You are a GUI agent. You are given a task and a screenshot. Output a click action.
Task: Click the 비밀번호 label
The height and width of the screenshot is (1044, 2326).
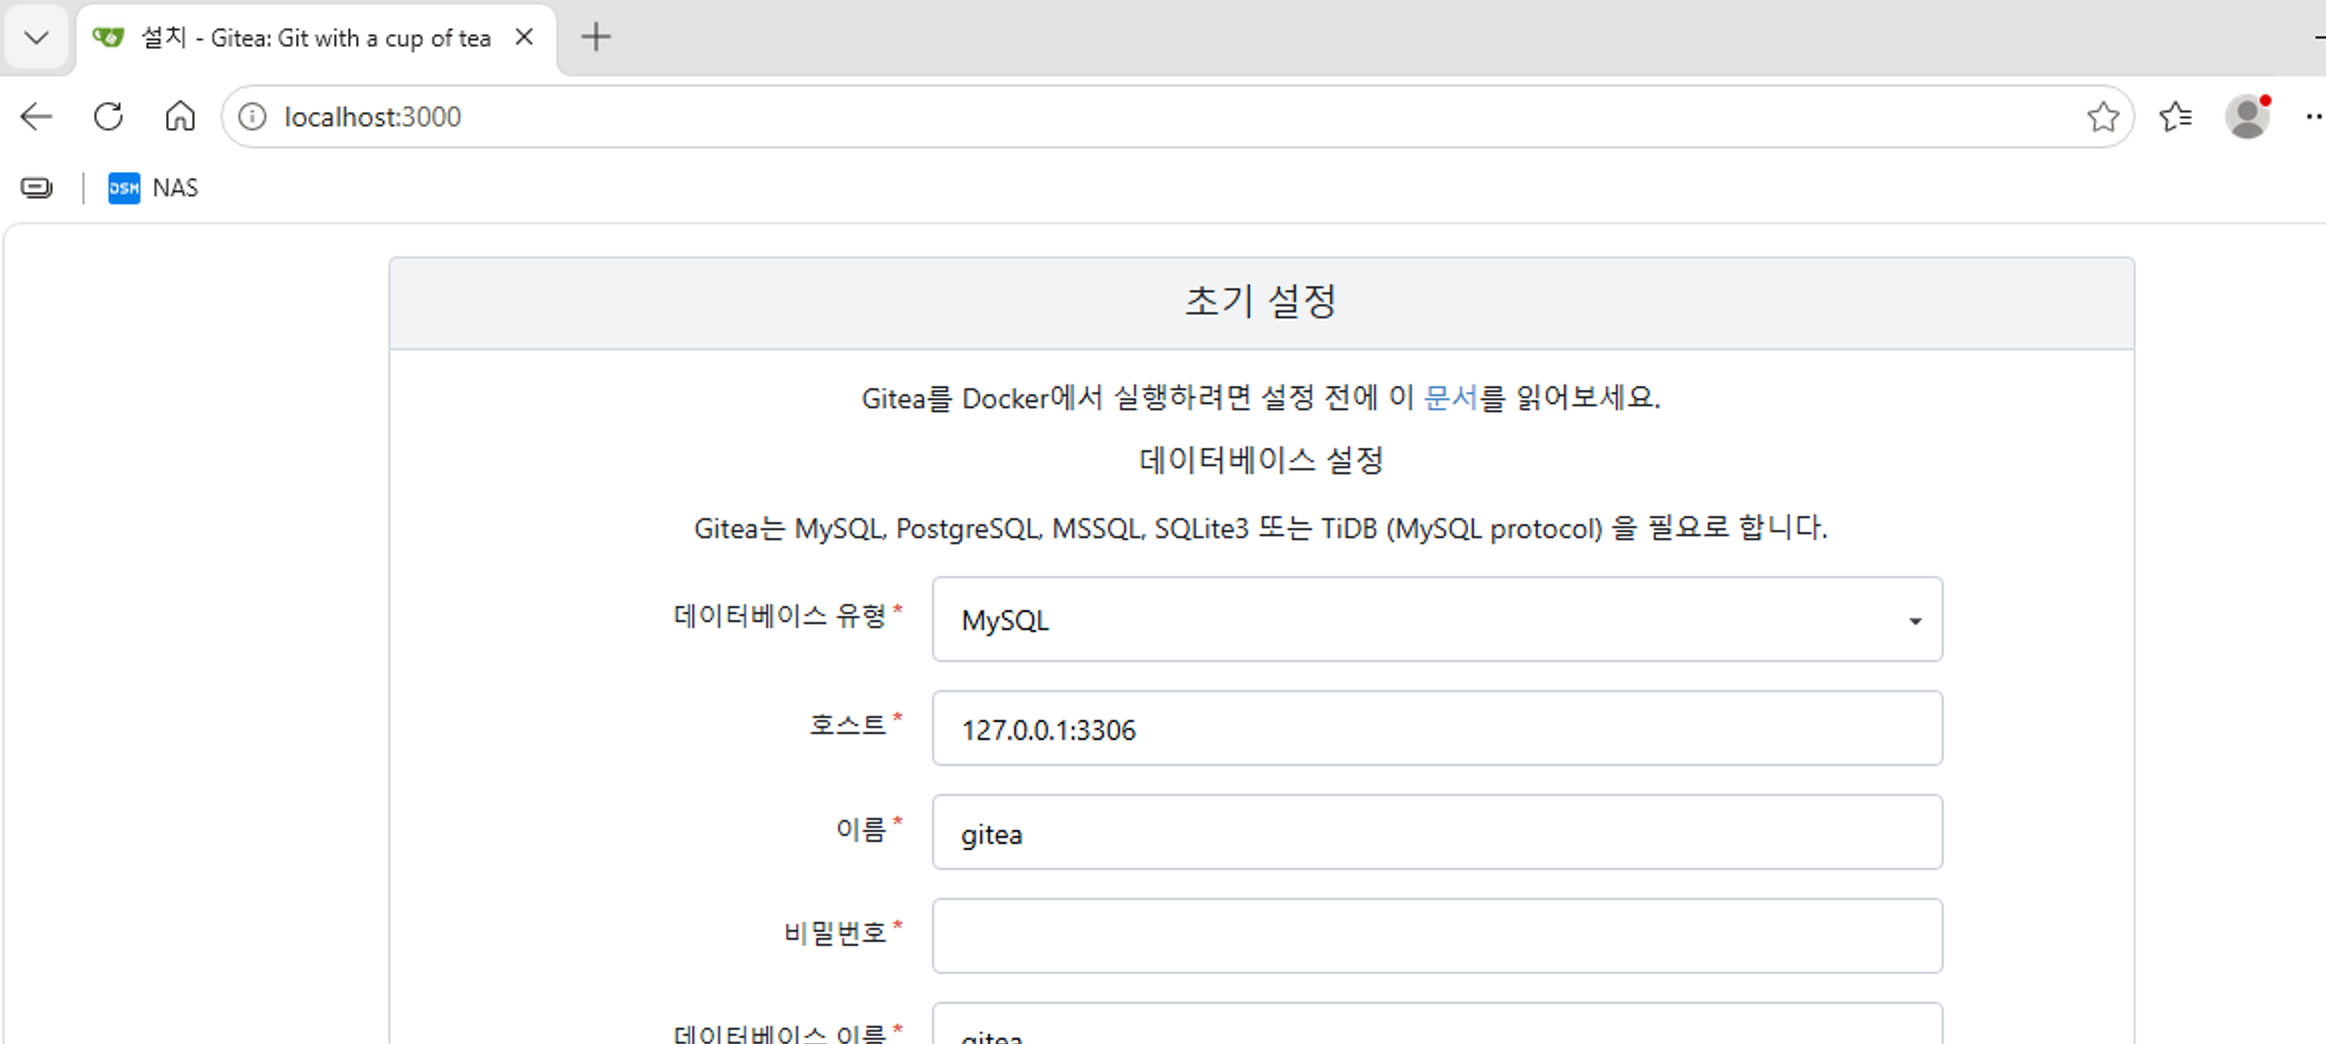pyautogui.click(x=835, y=932)
